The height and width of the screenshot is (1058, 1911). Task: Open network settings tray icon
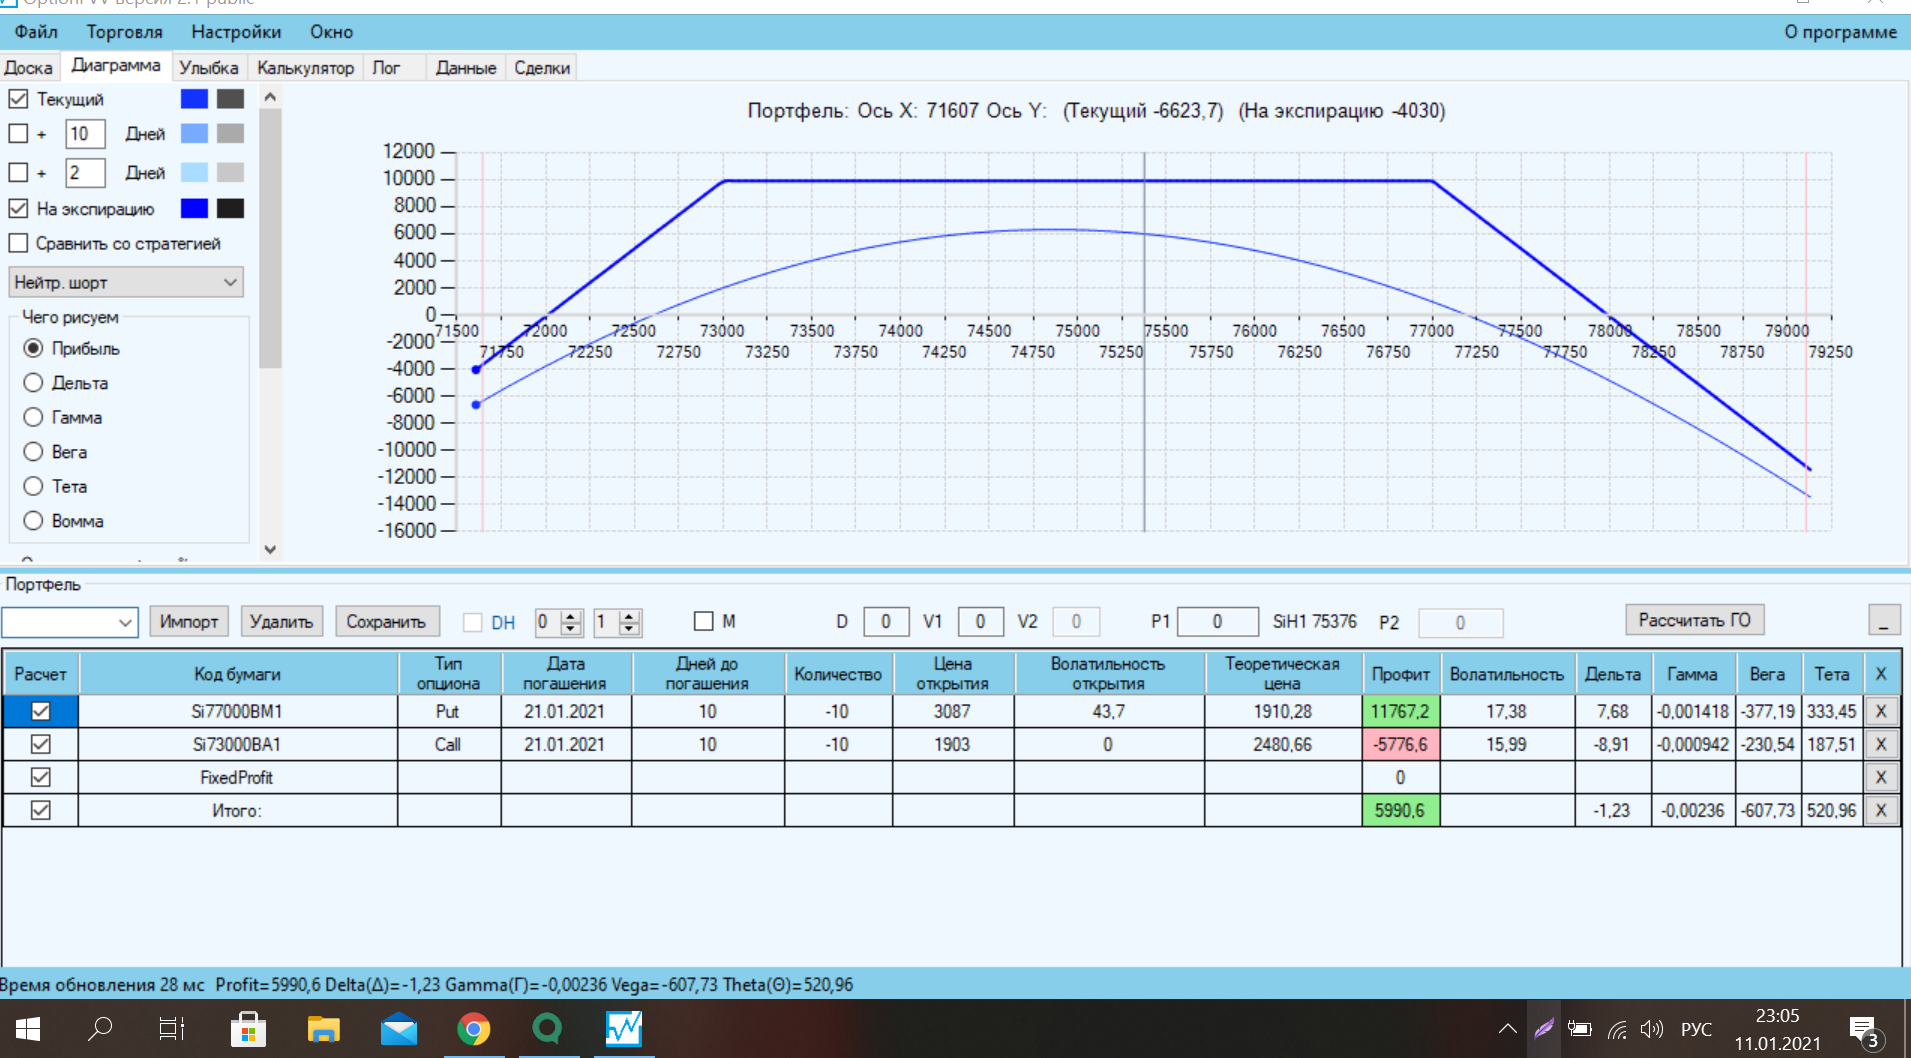[x=1617, y=1029]
